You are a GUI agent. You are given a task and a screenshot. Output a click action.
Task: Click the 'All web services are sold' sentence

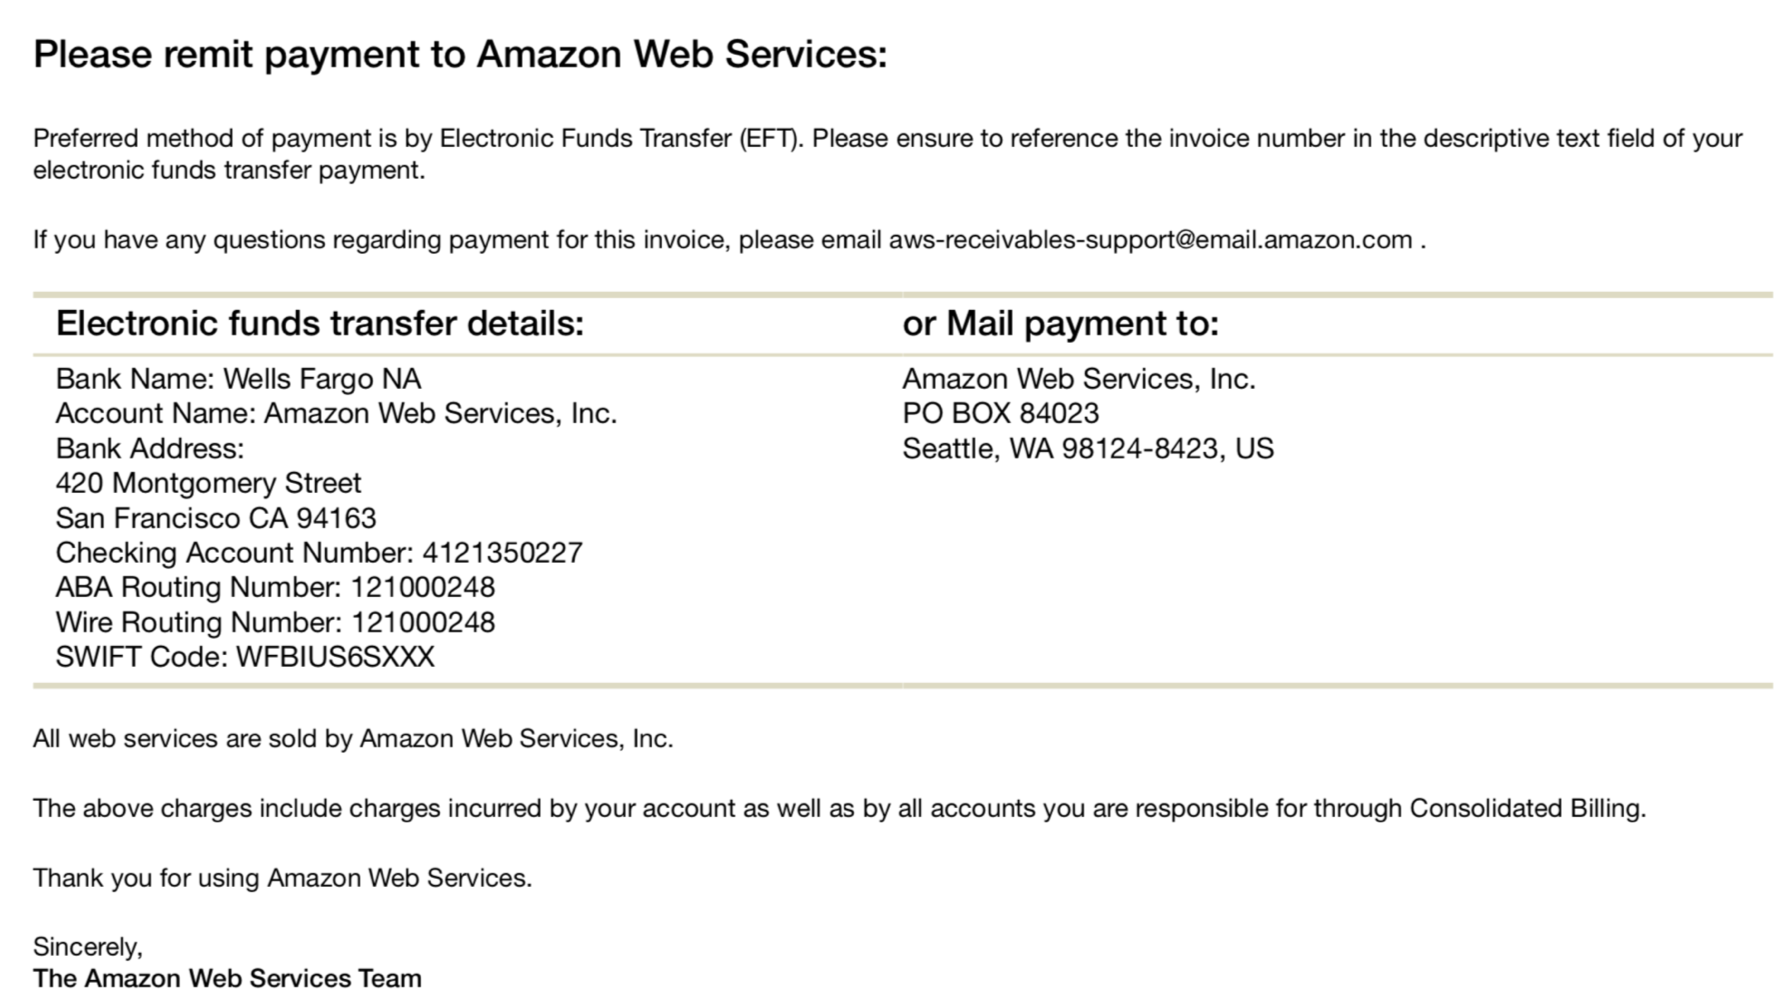click(353, 739)
